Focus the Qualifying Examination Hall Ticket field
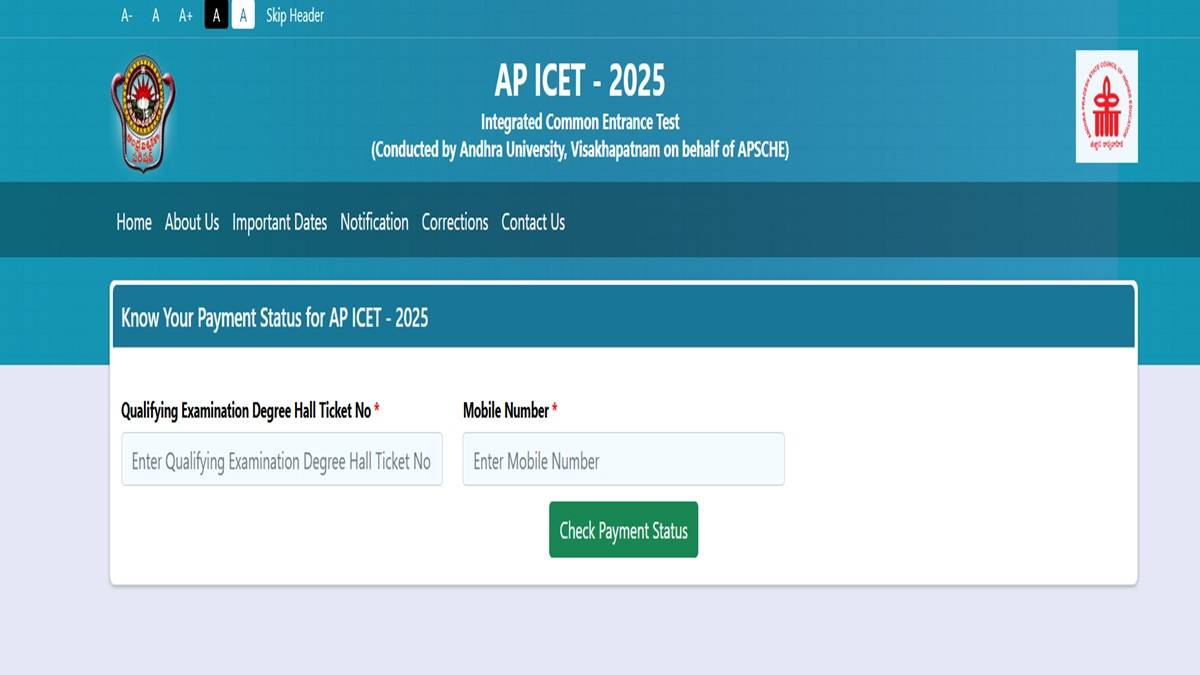 281,459
